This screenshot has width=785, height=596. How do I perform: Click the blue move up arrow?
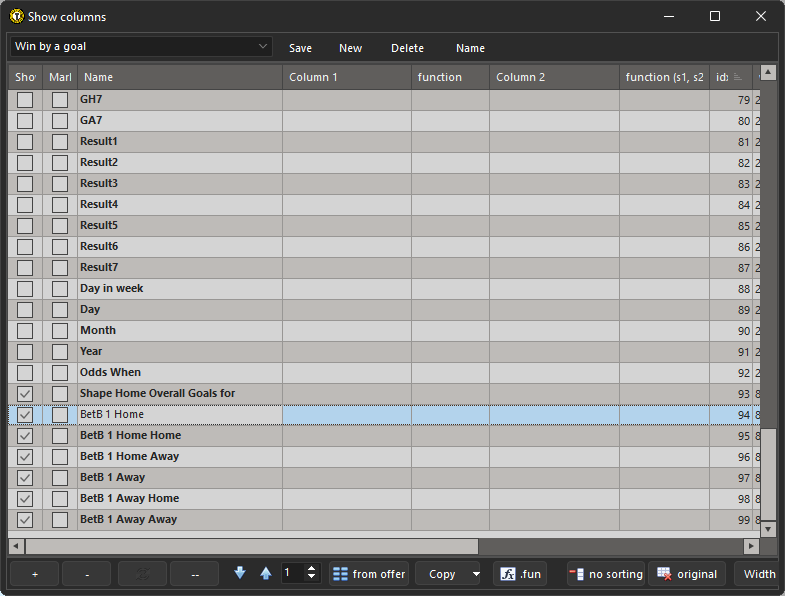coord(265,573)
